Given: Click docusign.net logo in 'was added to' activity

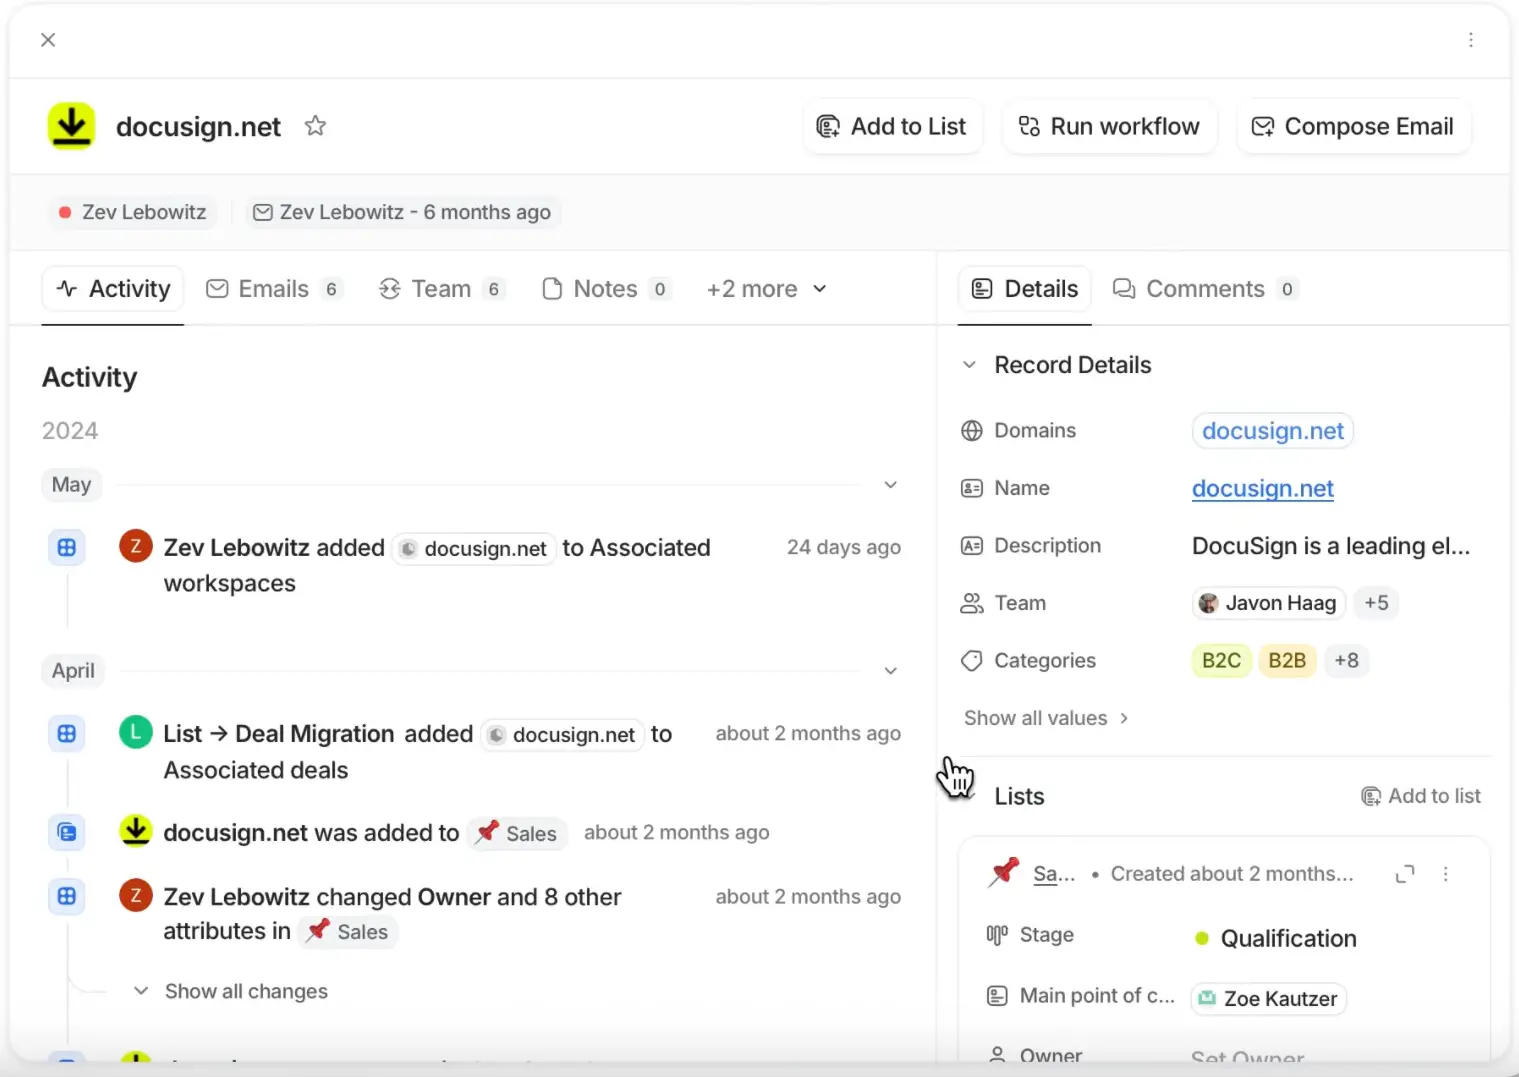Looking at the screenshot, I should point(135,831).
